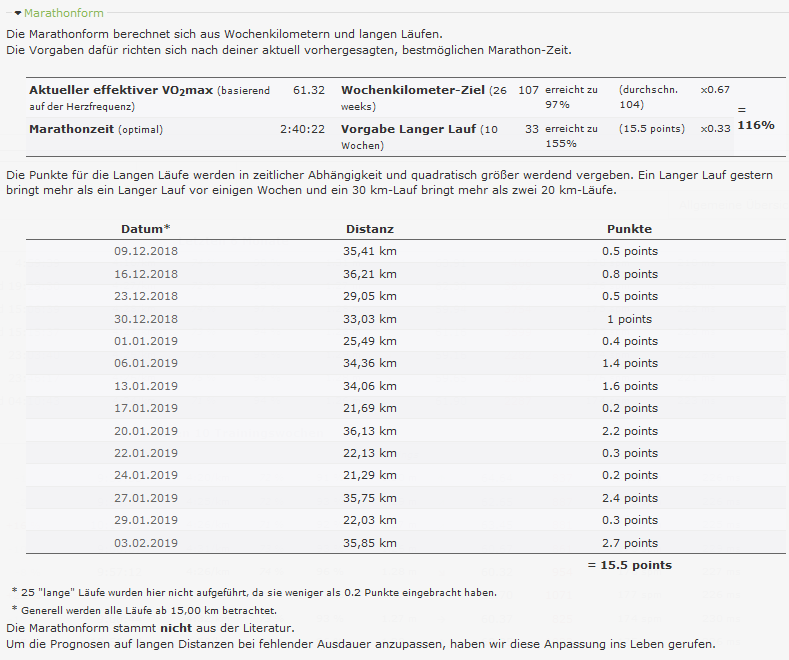789x660 pixels.
Task: Click the 15.5 points total sum
Action: click(x=629, y=565)
